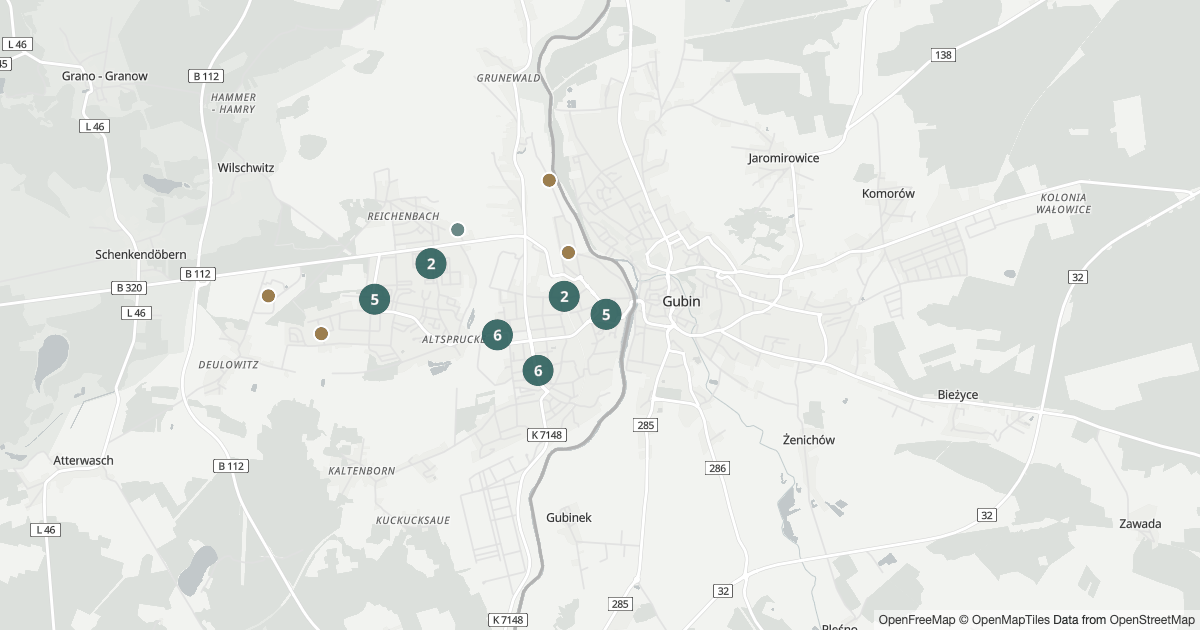Screen dimensions: 1200x630
Task: Select the brown dot east of Schenkendöbern
Action: point(268,295)
